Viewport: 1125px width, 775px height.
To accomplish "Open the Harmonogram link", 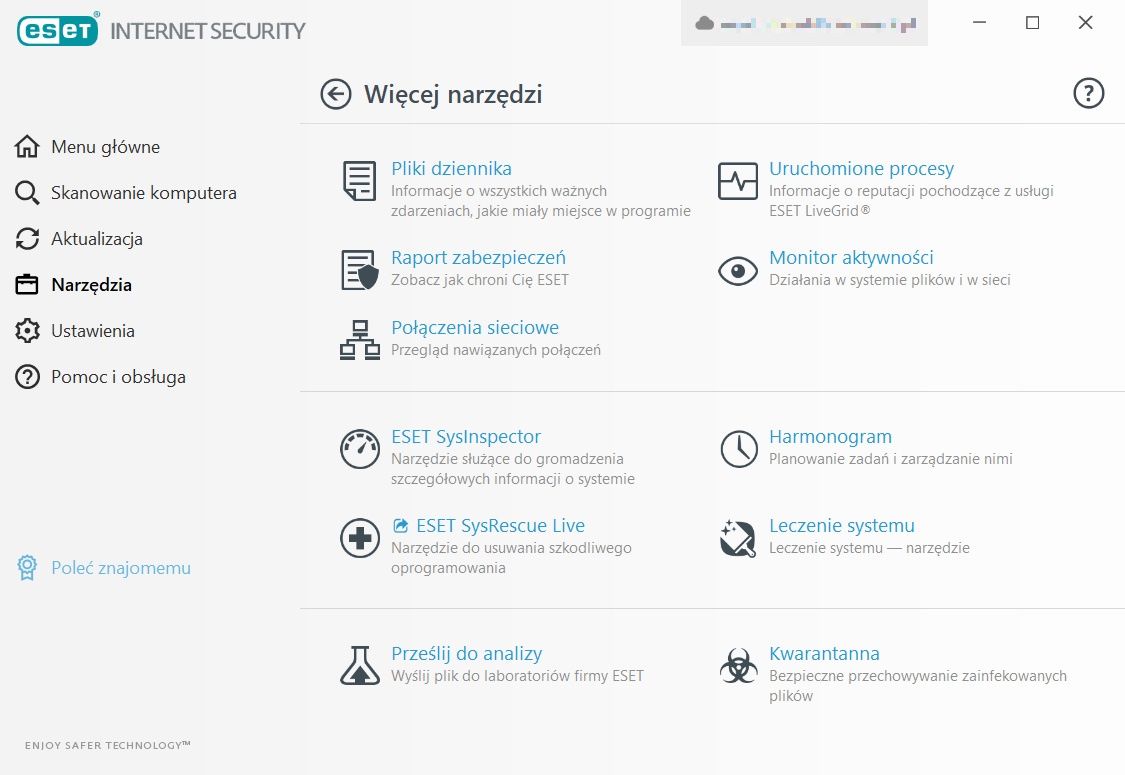I will pos(831,437).
